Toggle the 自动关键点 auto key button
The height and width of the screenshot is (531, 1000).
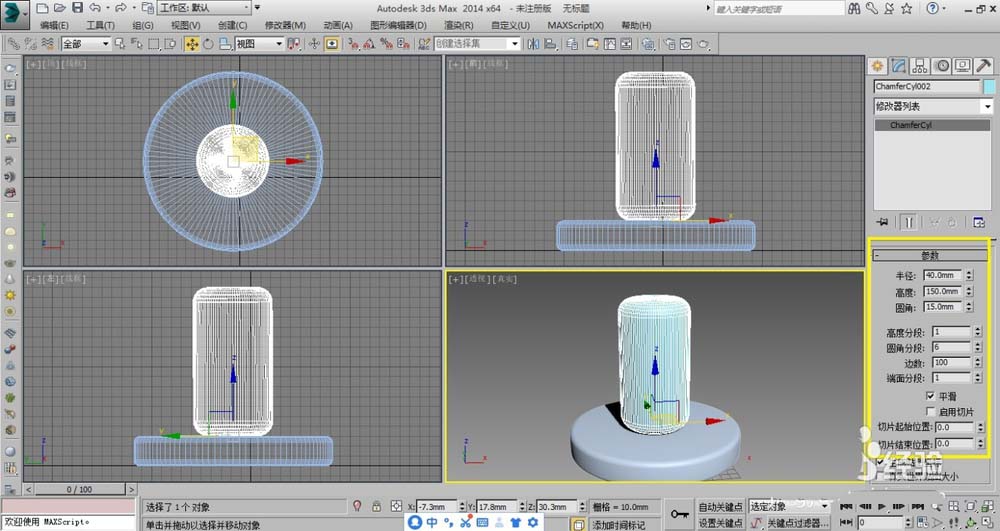coord(720,506)
